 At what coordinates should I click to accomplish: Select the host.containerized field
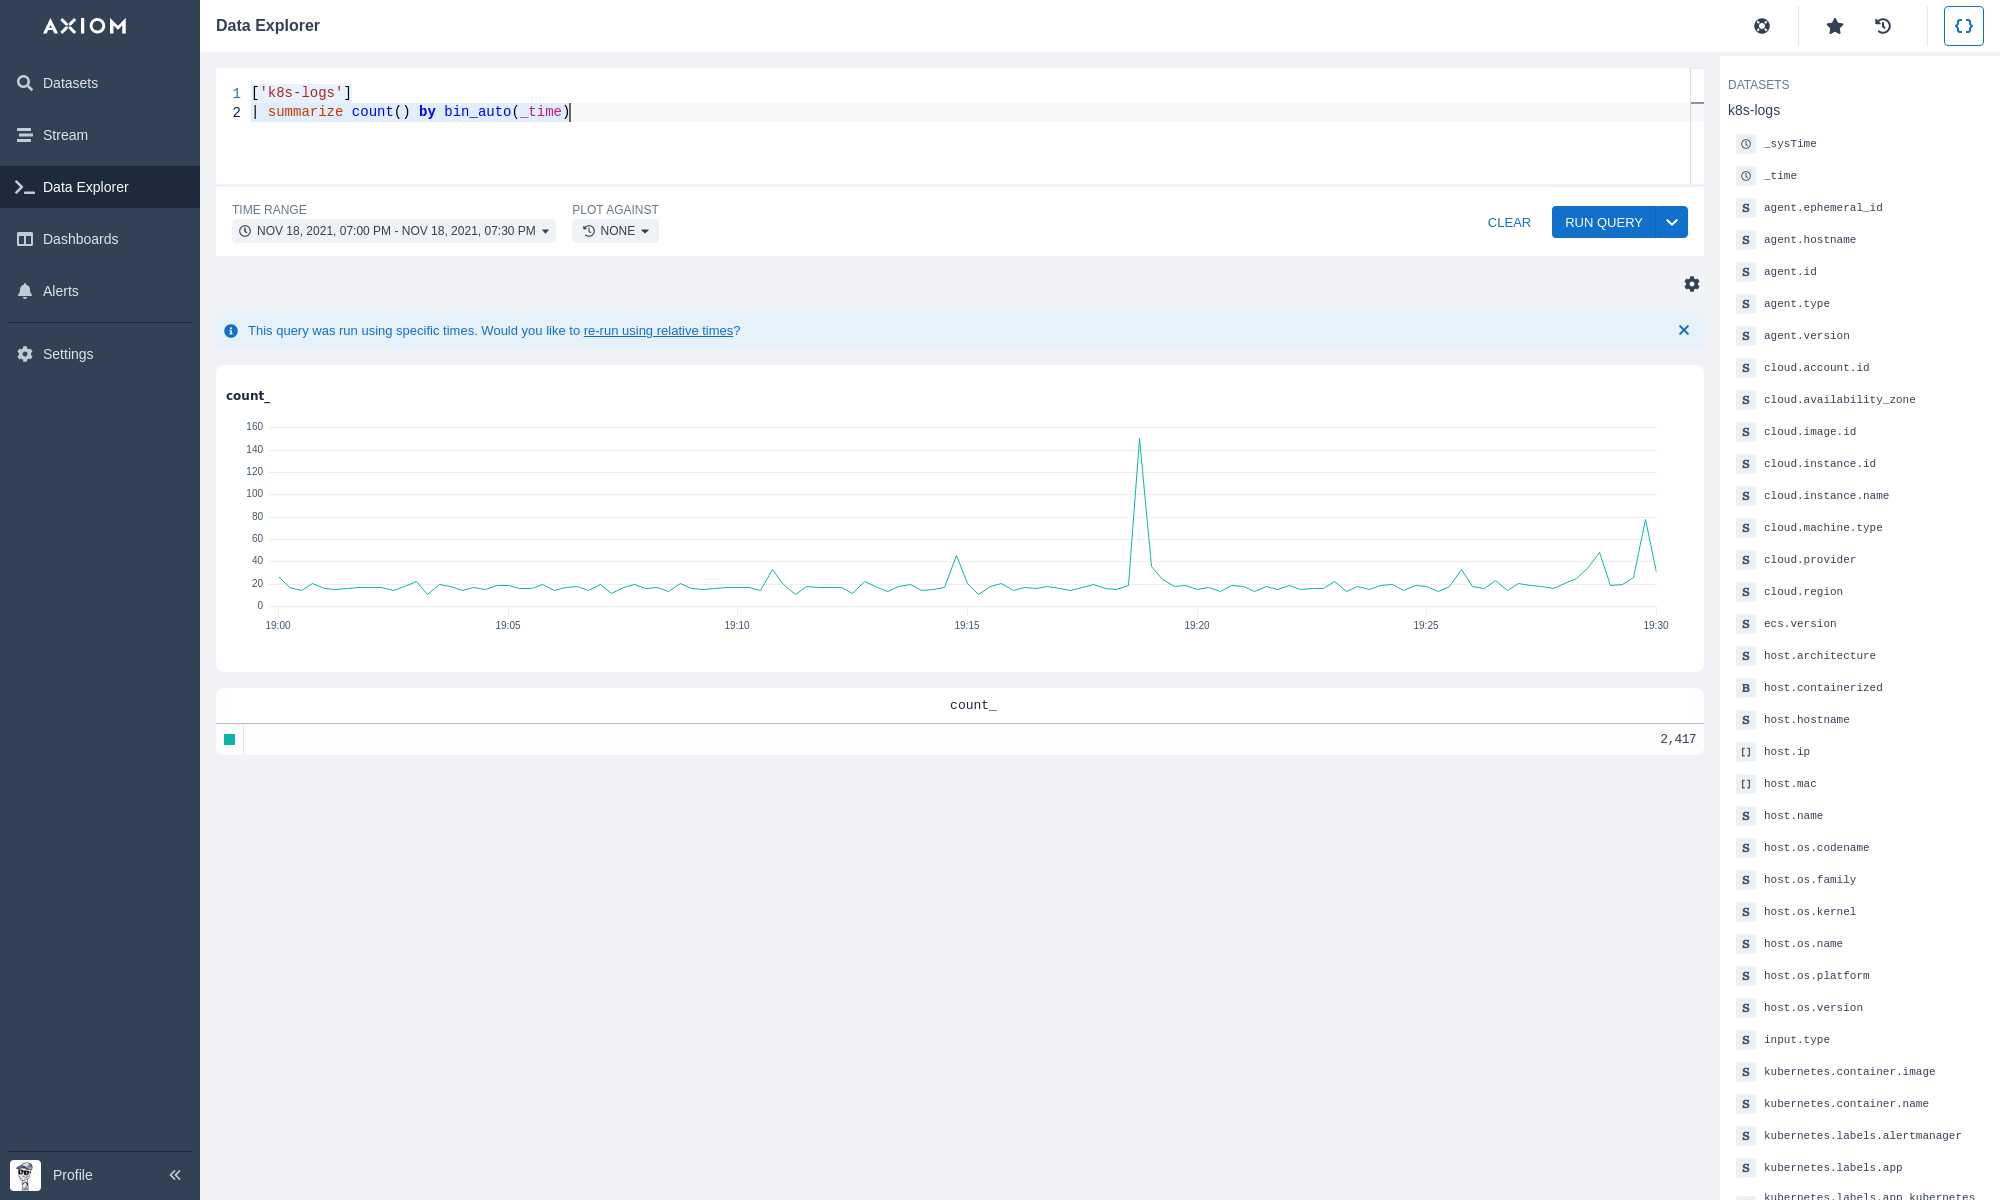click(x=1822, y=688)
